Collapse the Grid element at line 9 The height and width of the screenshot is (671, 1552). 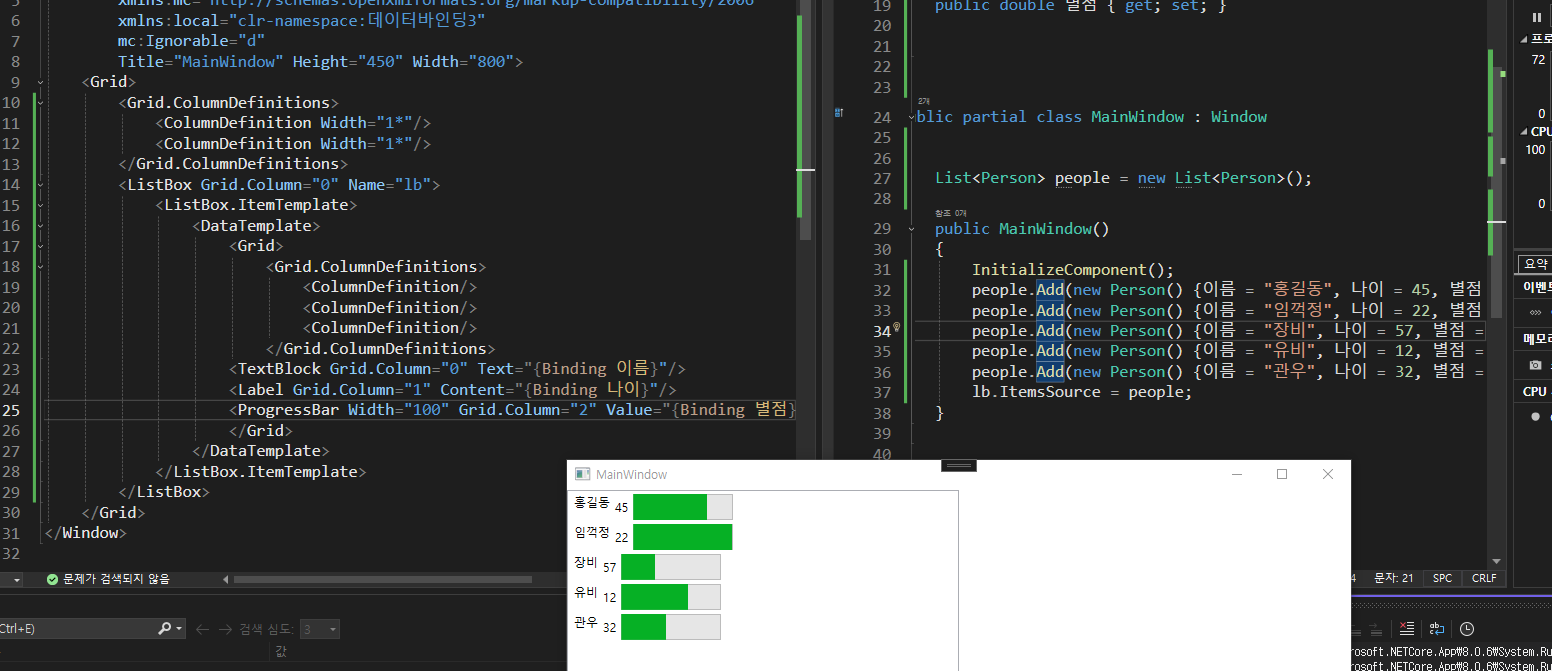pos(40,81)
